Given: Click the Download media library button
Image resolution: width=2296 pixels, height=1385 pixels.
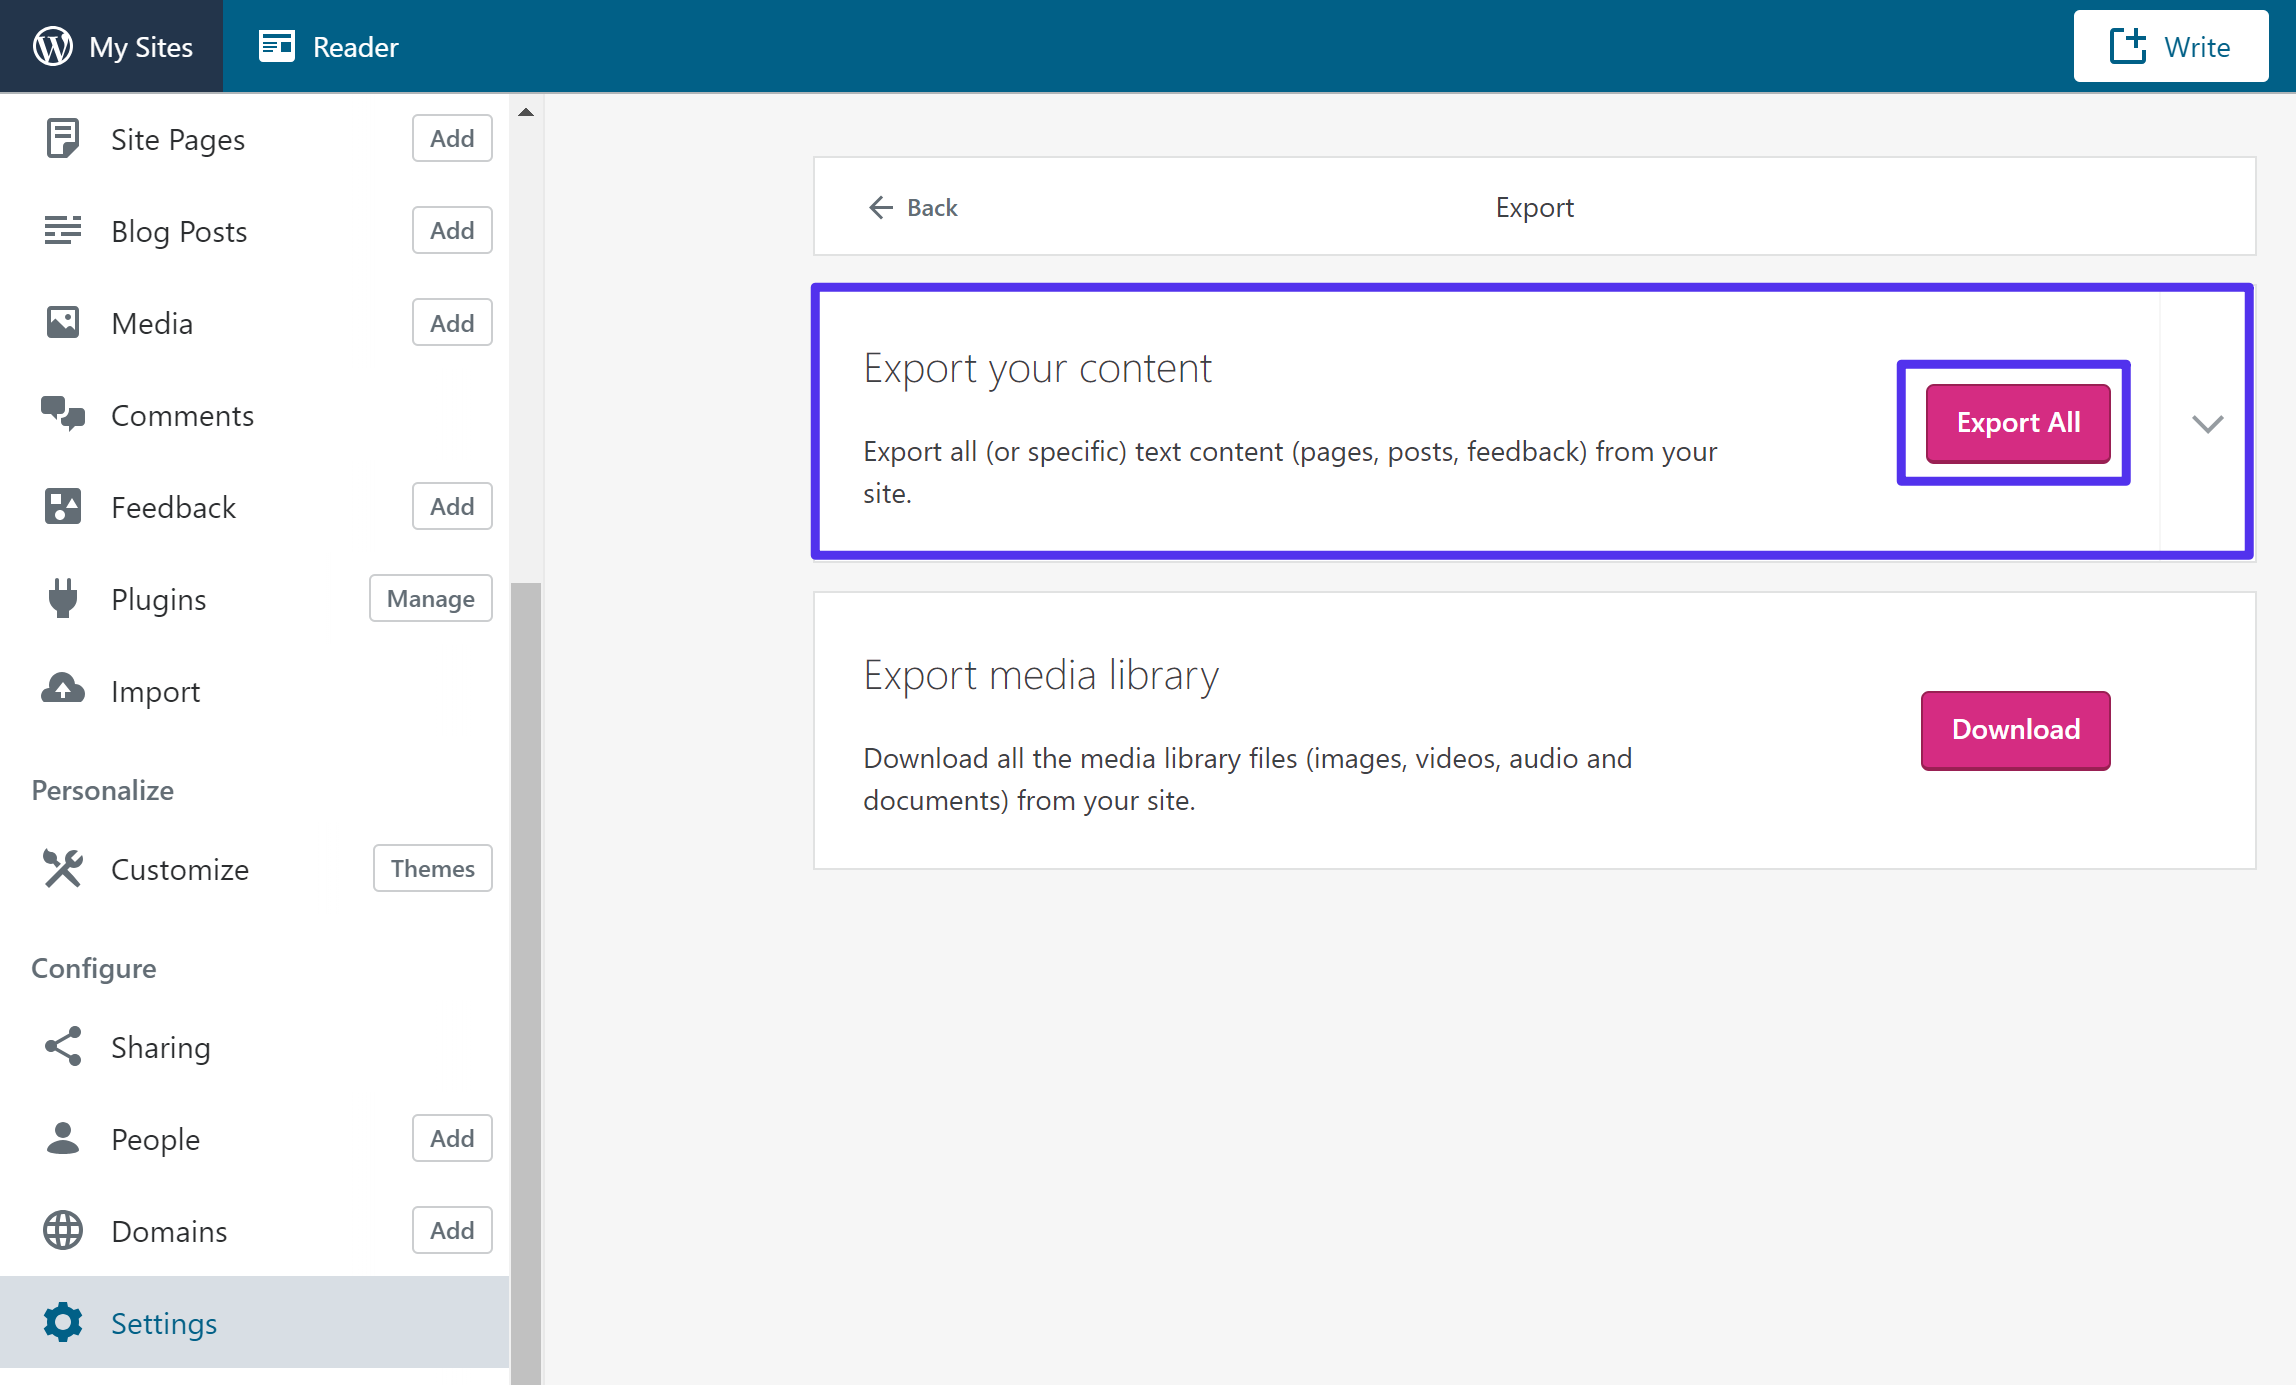Looking at the screenshot, I should (2014, 729).
